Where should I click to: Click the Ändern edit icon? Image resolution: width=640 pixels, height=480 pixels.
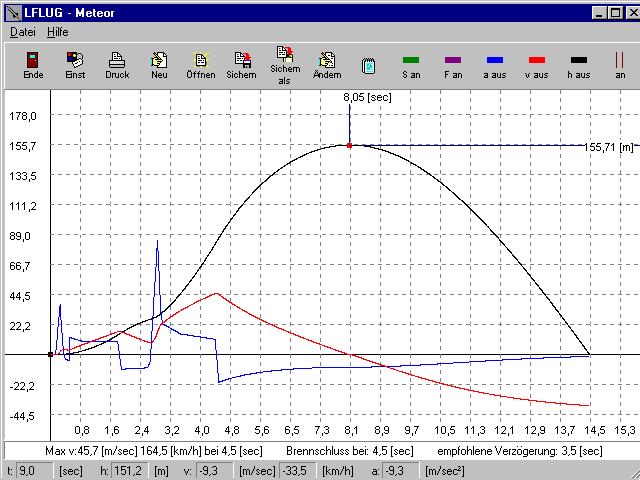pyautogui.click(x=327, y=65)
